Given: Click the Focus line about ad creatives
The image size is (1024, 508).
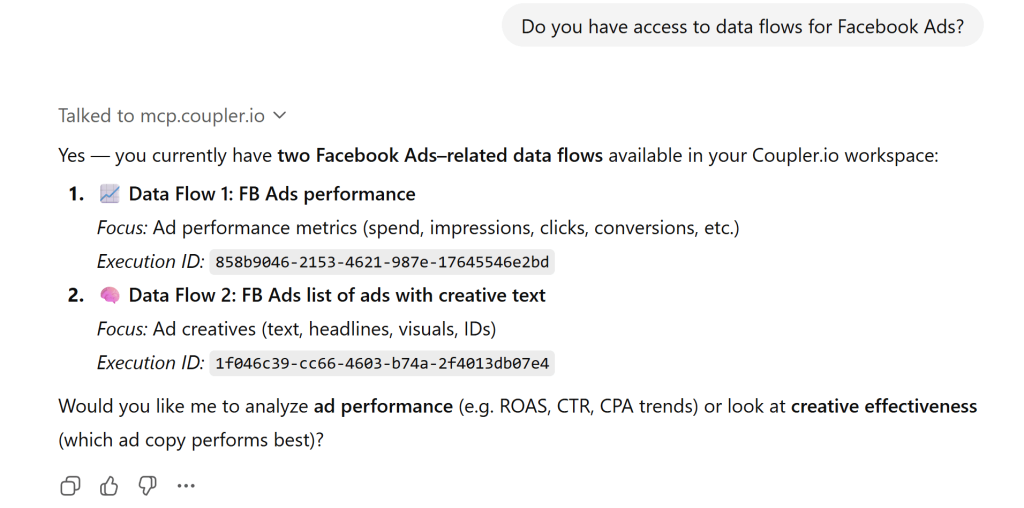Looking at the screenshot, I should pyautogui.click(x=296, y=329).
